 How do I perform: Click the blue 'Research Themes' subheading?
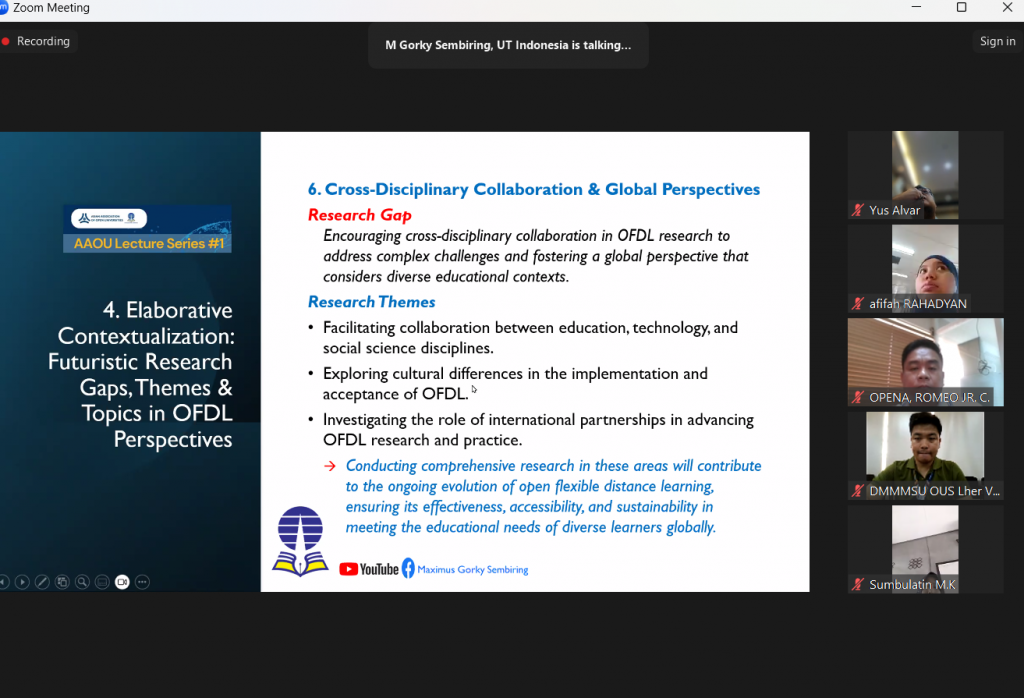pos(372,302)
